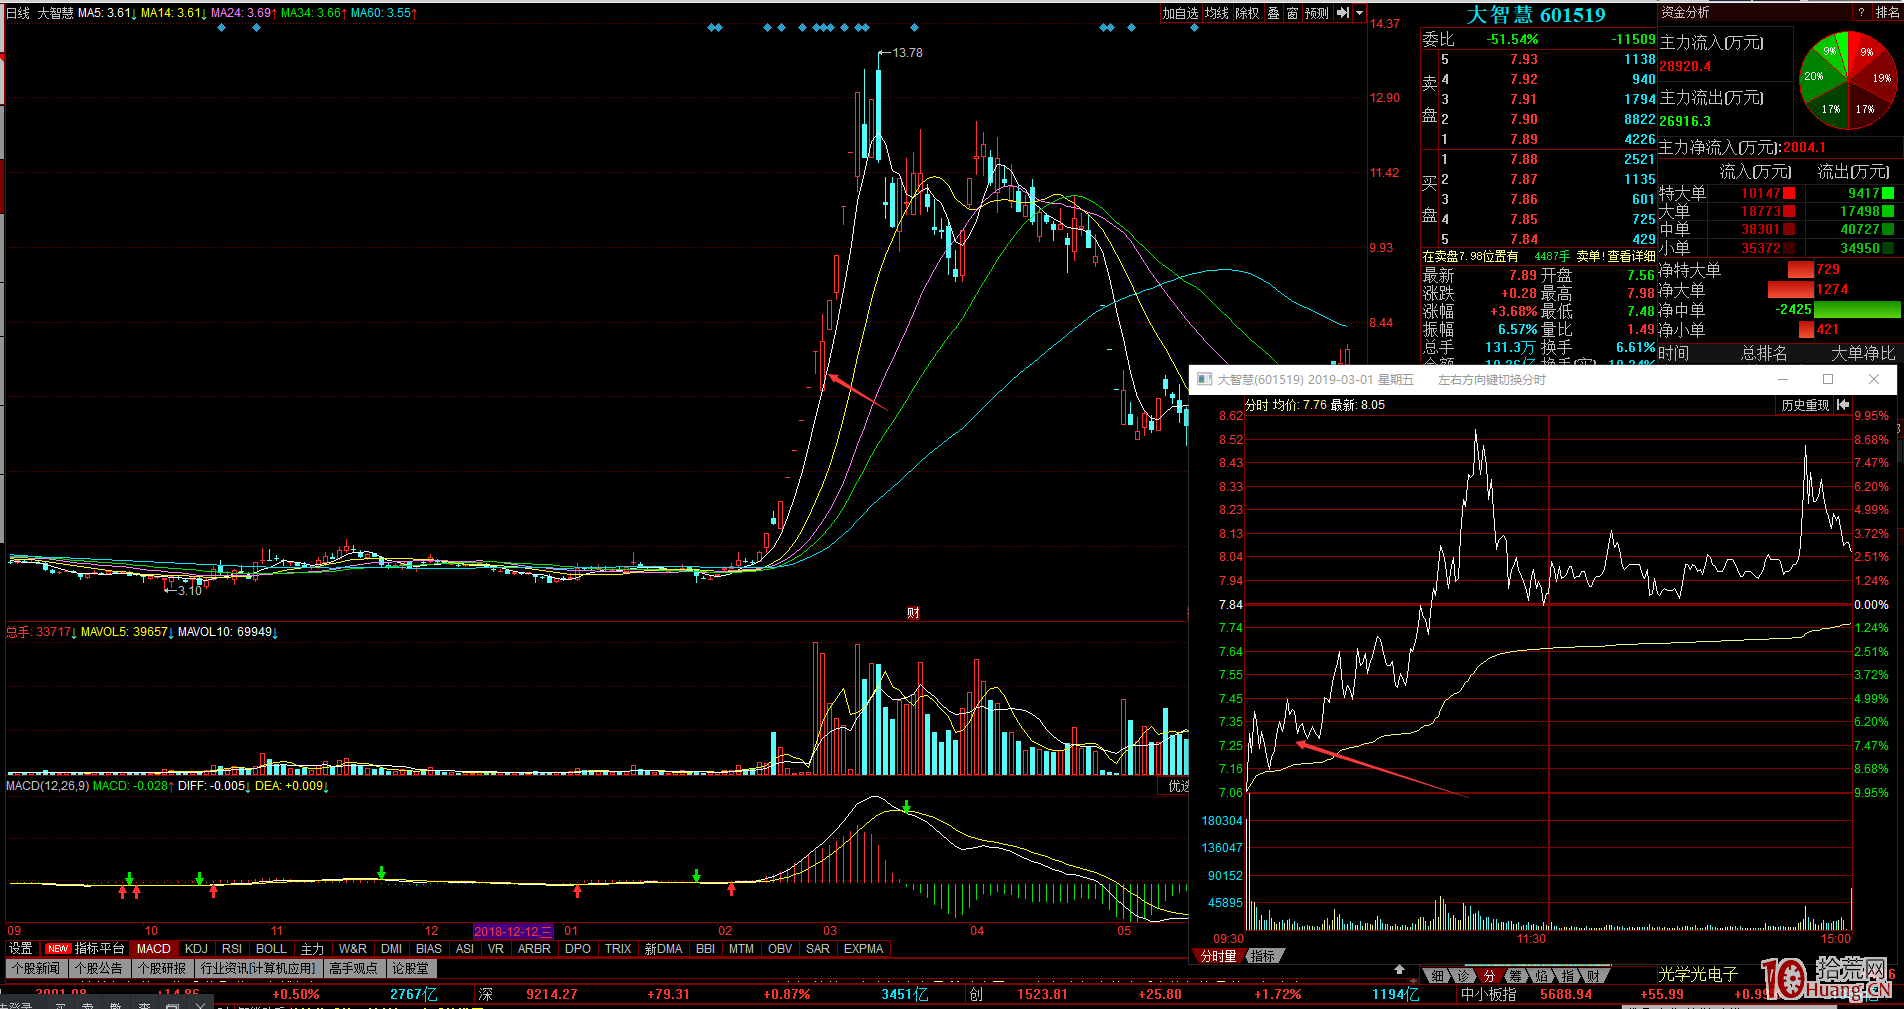The width and height of the screenshot is (1904, 1009).
Task: Open the 高手观点 expert opinions tab
Action: (353, 968)
